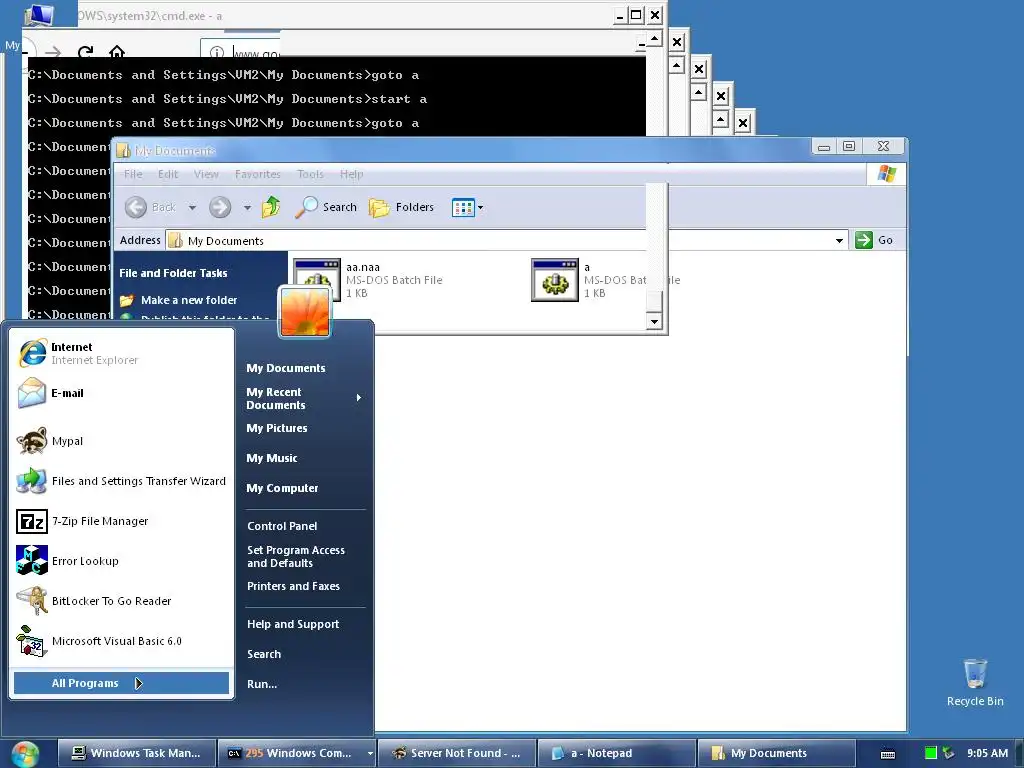Open Search in the My Documents toolbar
Viewport: 1024px width, 768px height.
click(x=326, y=207)
